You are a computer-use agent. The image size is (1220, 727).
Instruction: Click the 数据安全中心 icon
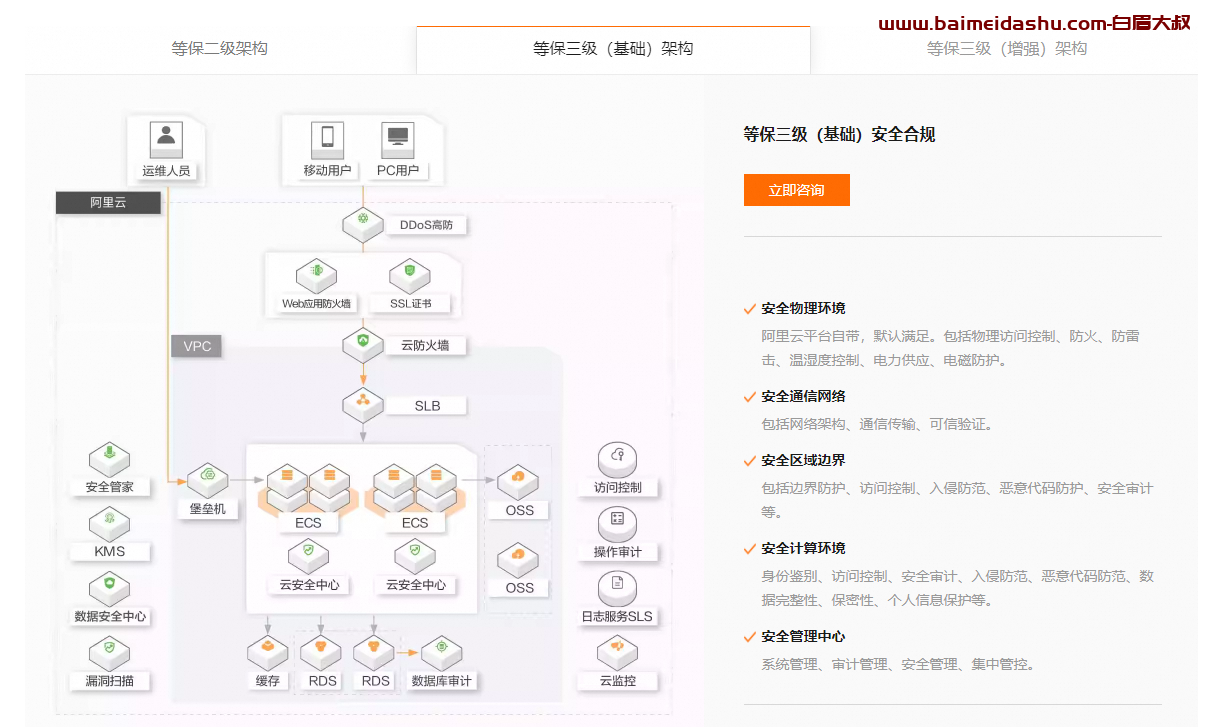[x=109, y=588]
